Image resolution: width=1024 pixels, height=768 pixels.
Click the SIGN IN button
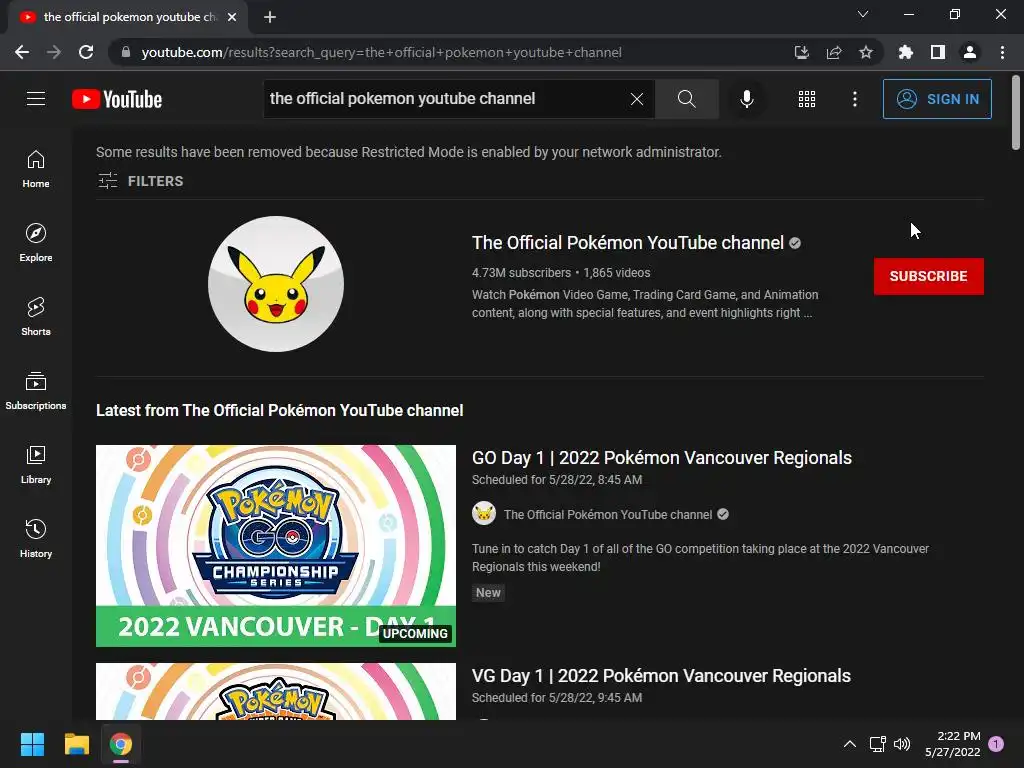pyautogui.click(x=937, y=99)
